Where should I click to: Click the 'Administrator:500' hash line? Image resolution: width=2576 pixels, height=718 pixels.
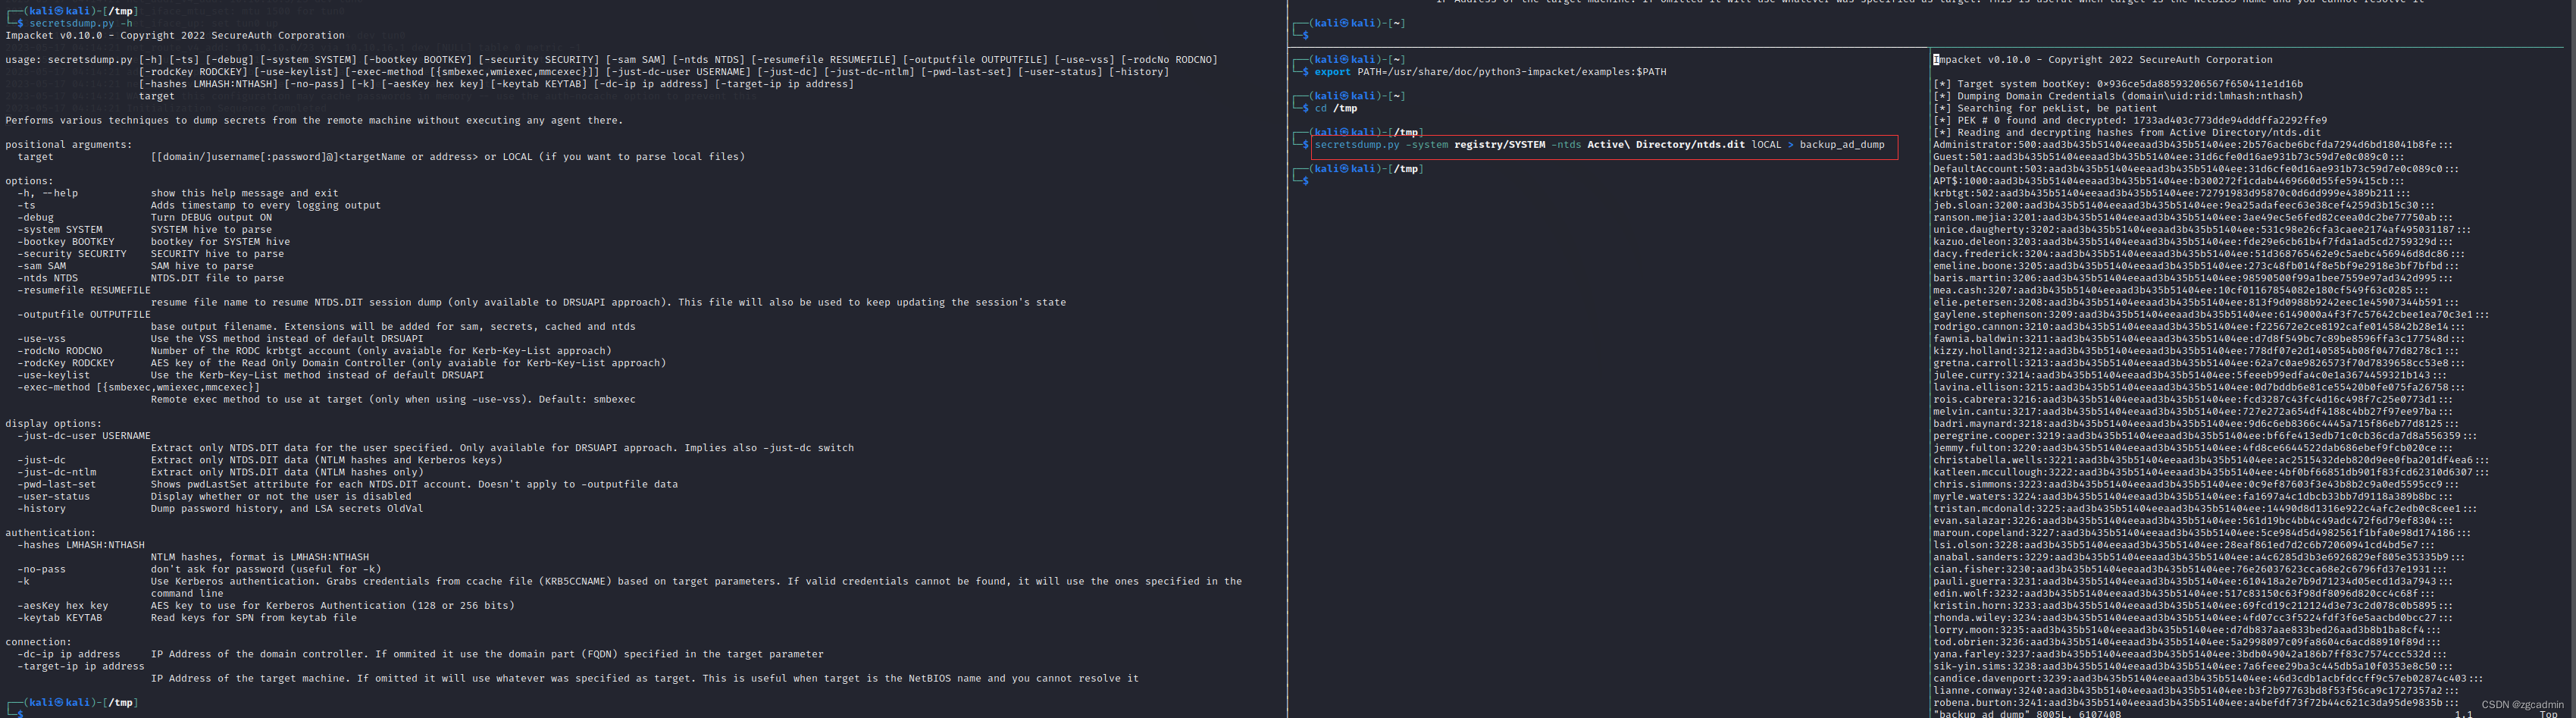tap(2190, 145)
